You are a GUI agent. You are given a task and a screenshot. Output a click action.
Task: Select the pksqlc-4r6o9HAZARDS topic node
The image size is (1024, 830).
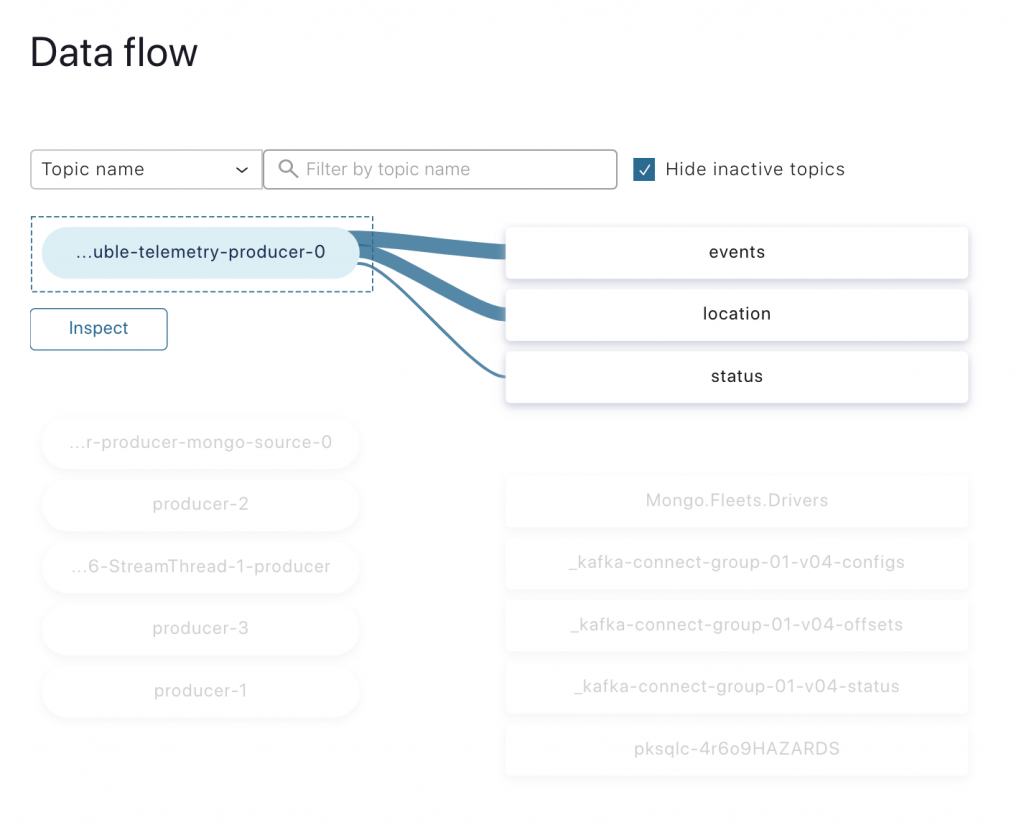tap(737, 749)
